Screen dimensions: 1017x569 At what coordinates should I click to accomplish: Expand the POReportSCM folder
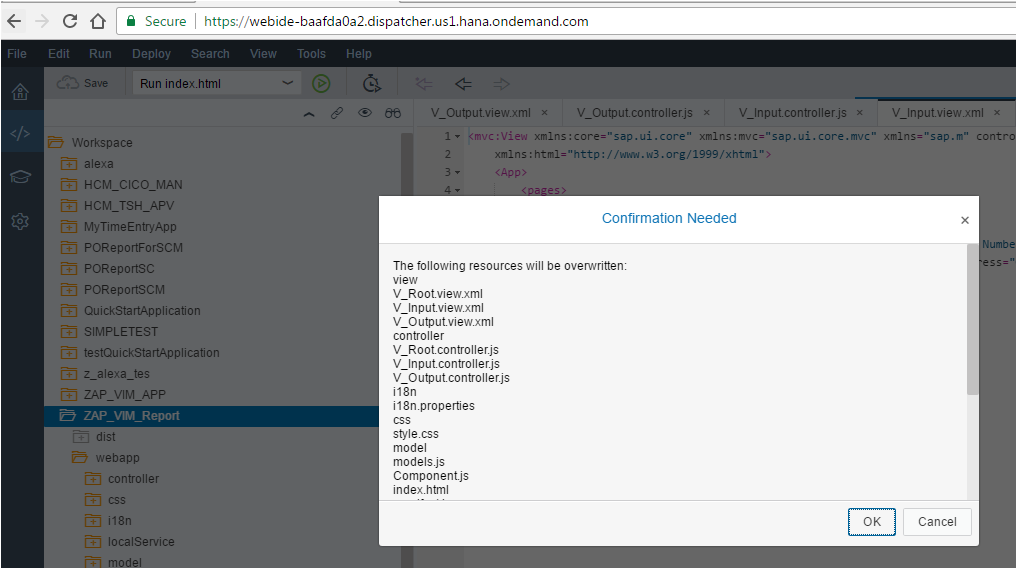pos(69,289)
